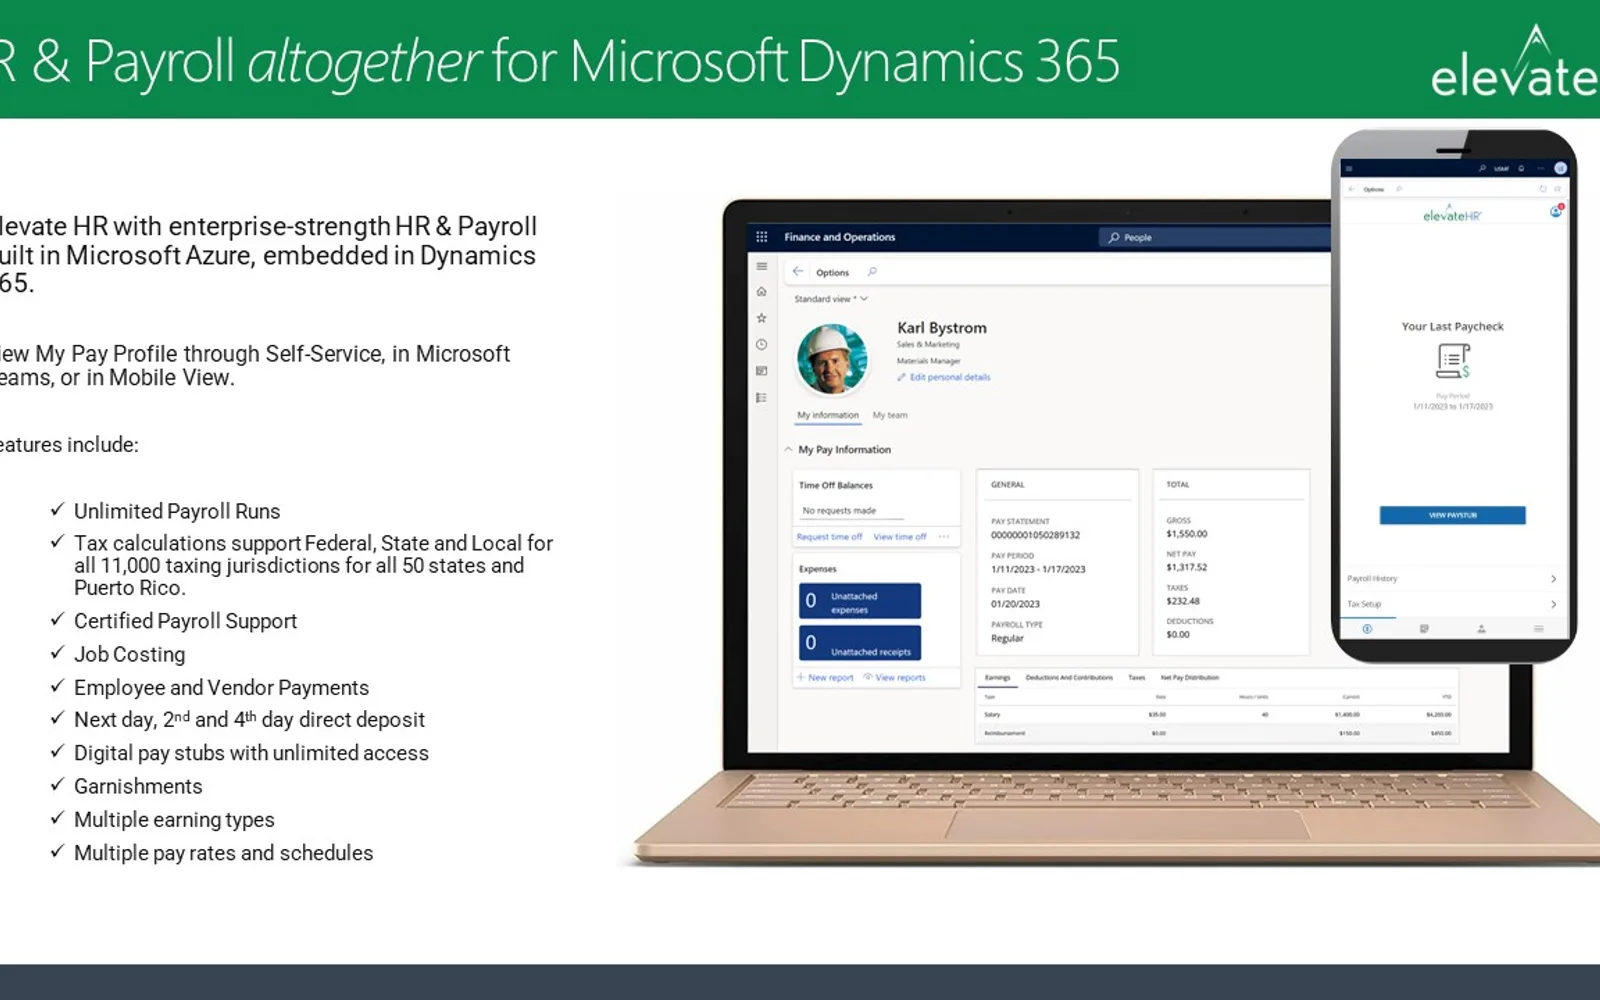Click the Edit personal details link
This screenshot has width=1600, height=1000.
coord(944,378)
